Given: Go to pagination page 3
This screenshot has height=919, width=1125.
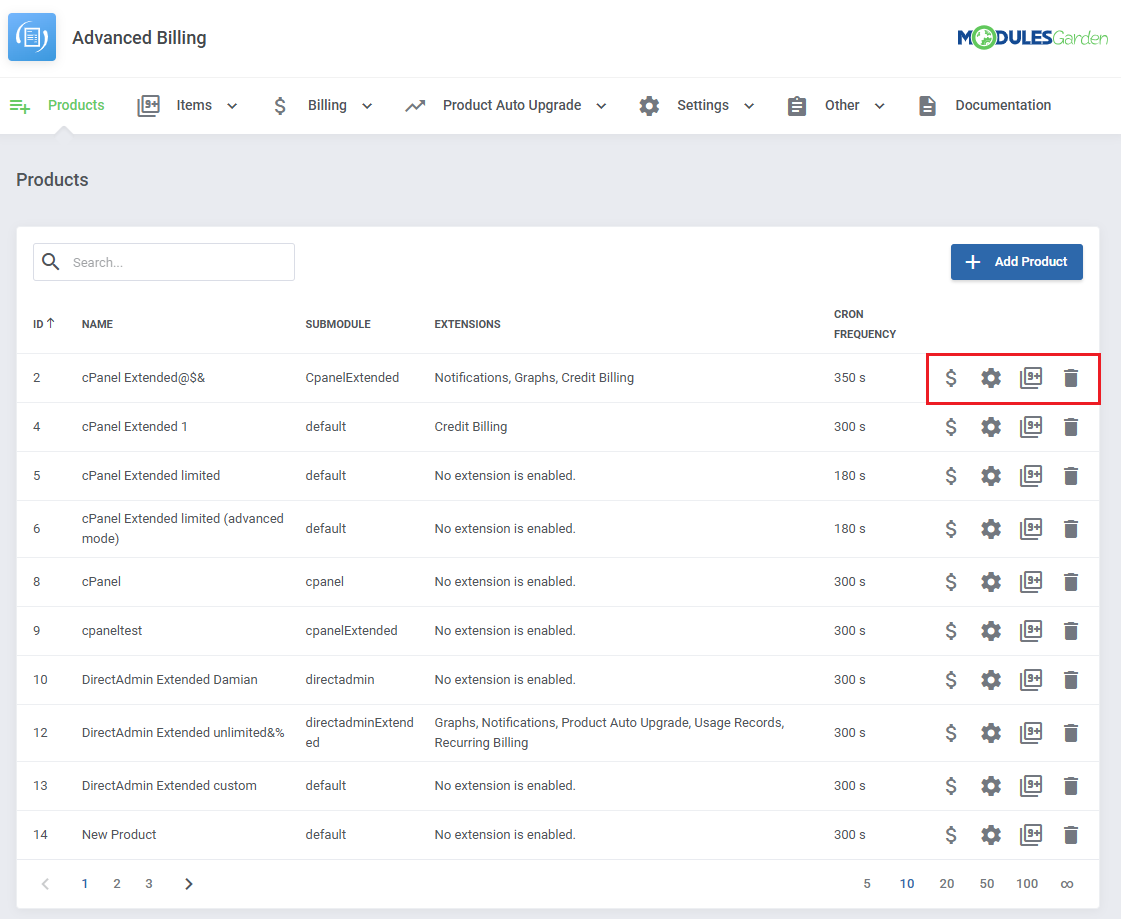Looking at the screenshot, I should pos(149,884).
